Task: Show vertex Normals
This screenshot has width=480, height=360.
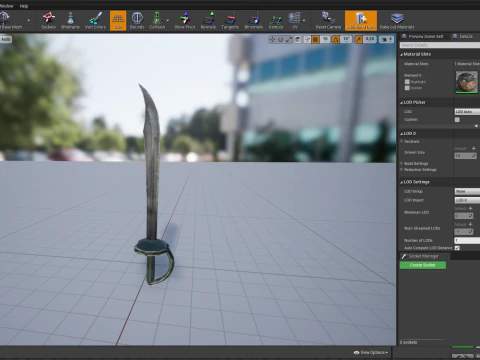Action: pyautogui.click(x=208, y=21)
